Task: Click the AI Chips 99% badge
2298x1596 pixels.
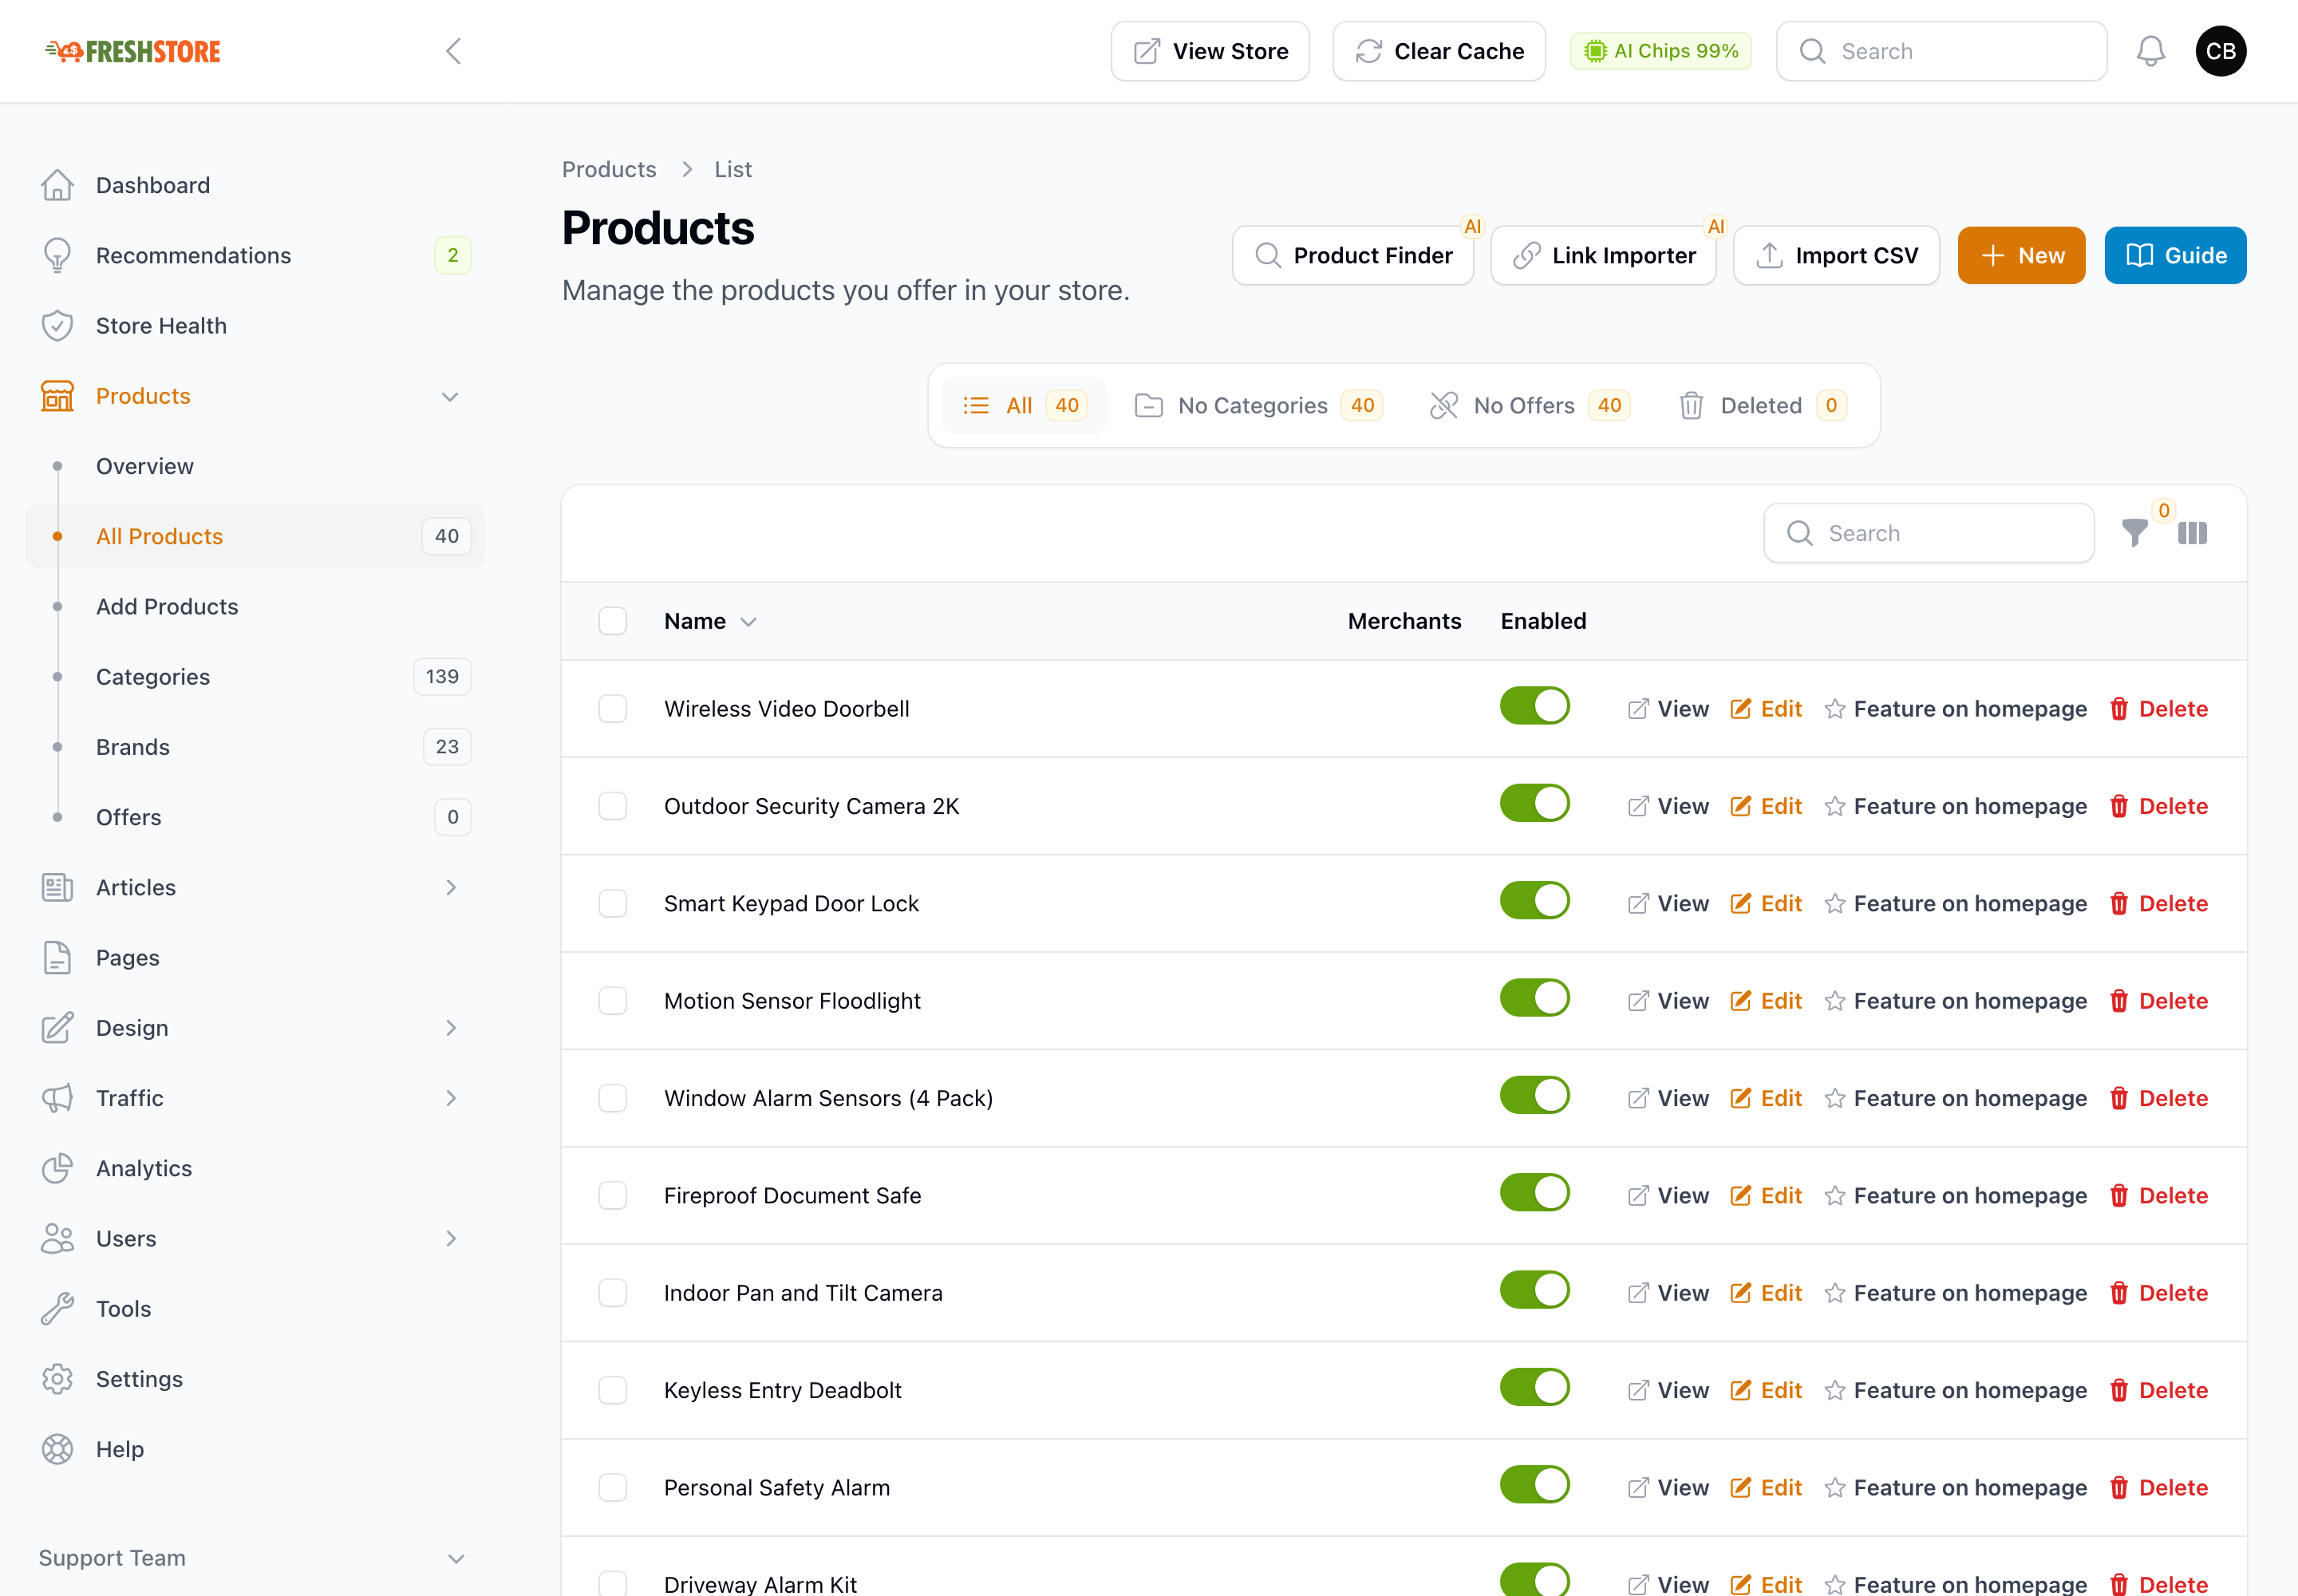Action: pyautogui.click(x=1660, y=51)
